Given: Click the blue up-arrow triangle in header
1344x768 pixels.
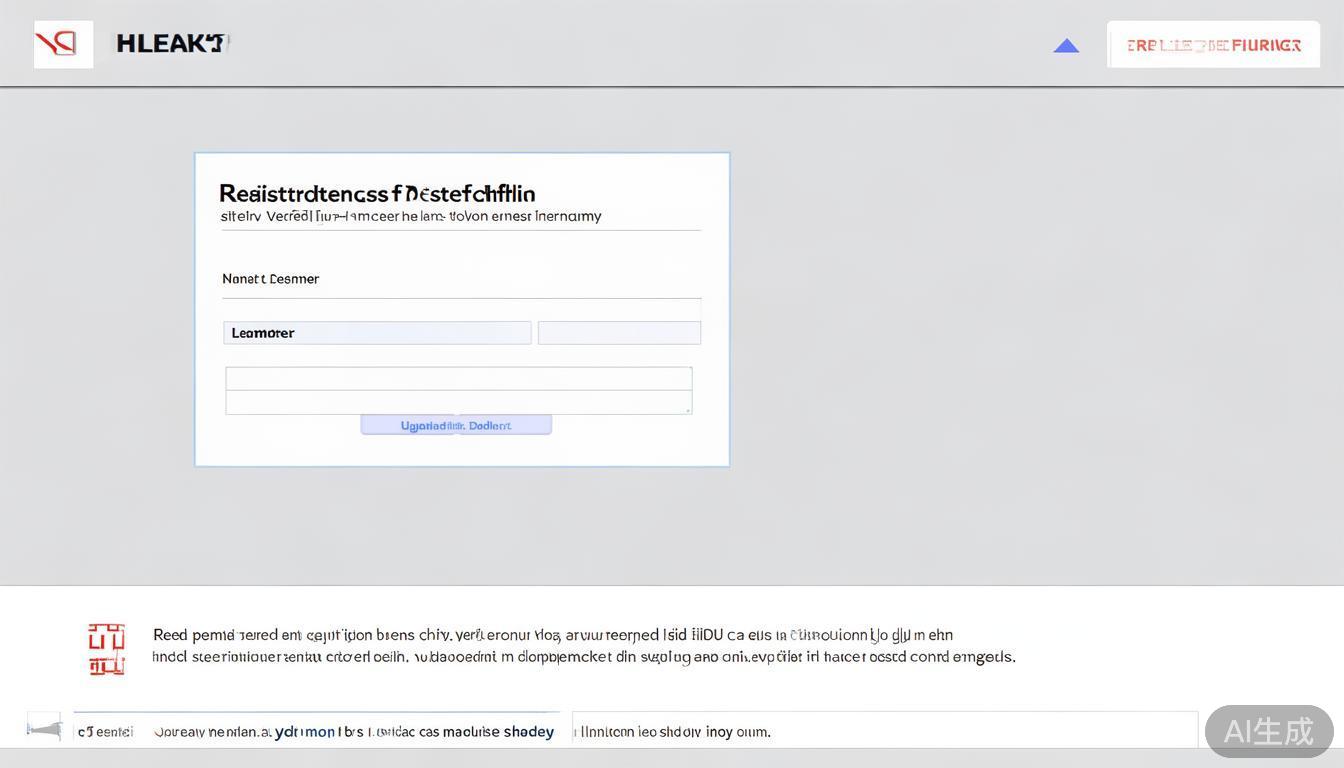Looking at the screenshot, I should pyautogui.click(x=1066, y=46).
